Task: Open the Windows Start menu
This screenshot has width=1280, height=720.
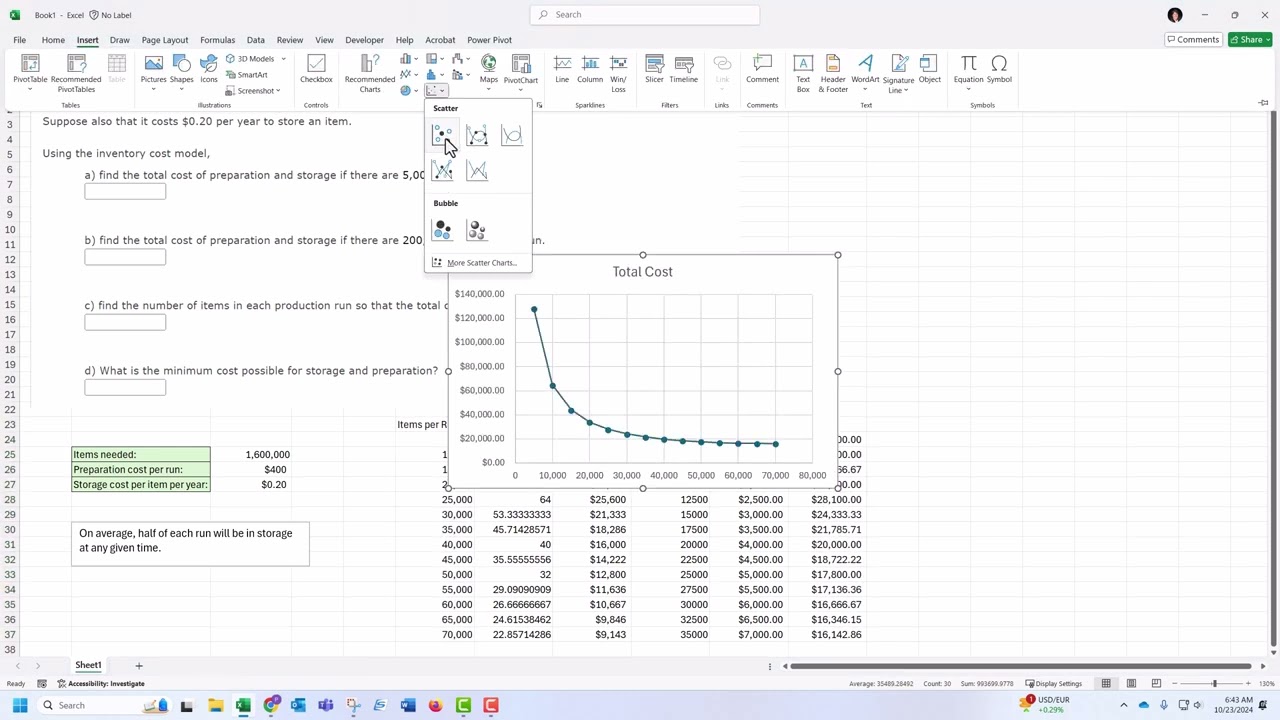Action: (19, 705)
